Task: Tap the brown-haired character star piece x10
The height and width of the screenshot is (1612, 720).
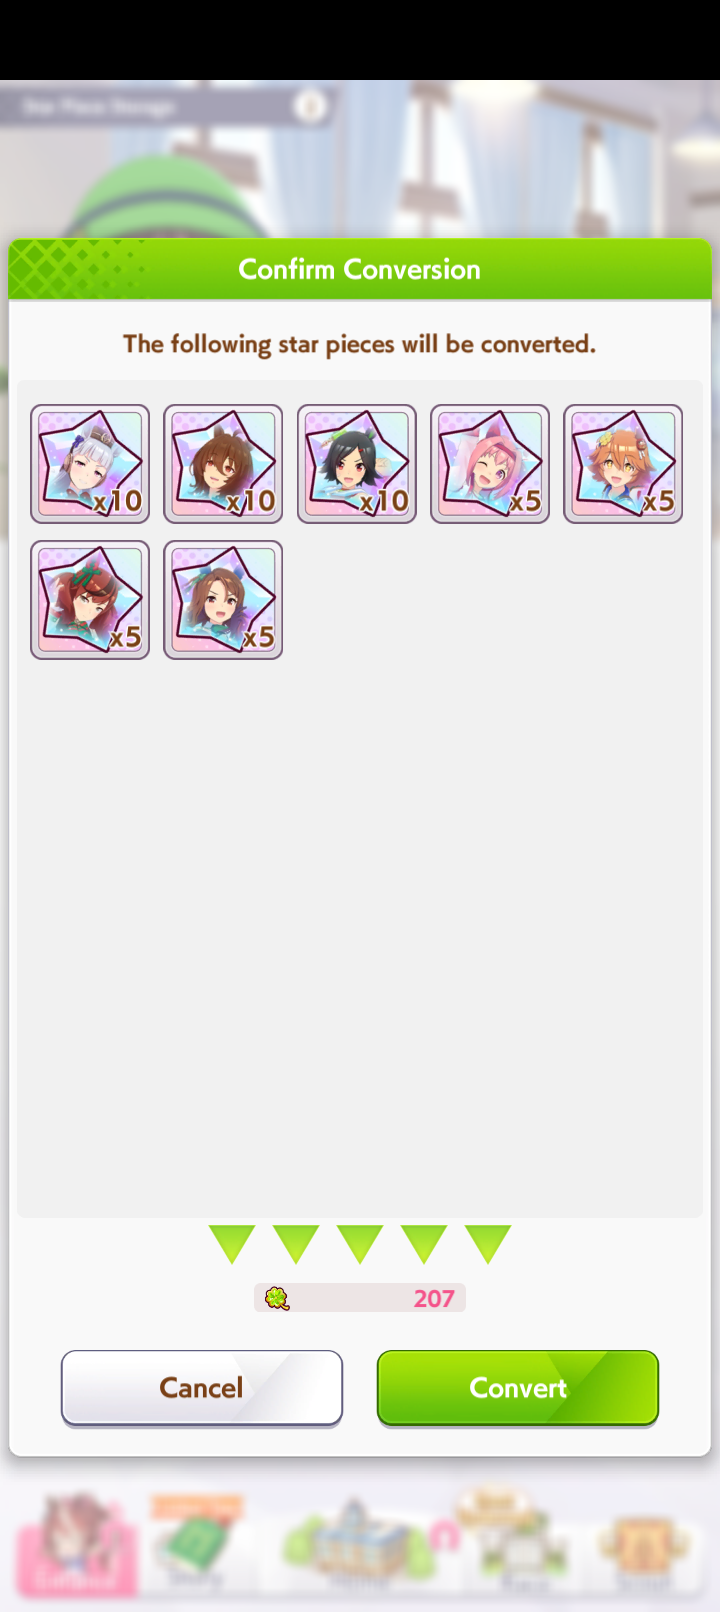Action: 223,464
